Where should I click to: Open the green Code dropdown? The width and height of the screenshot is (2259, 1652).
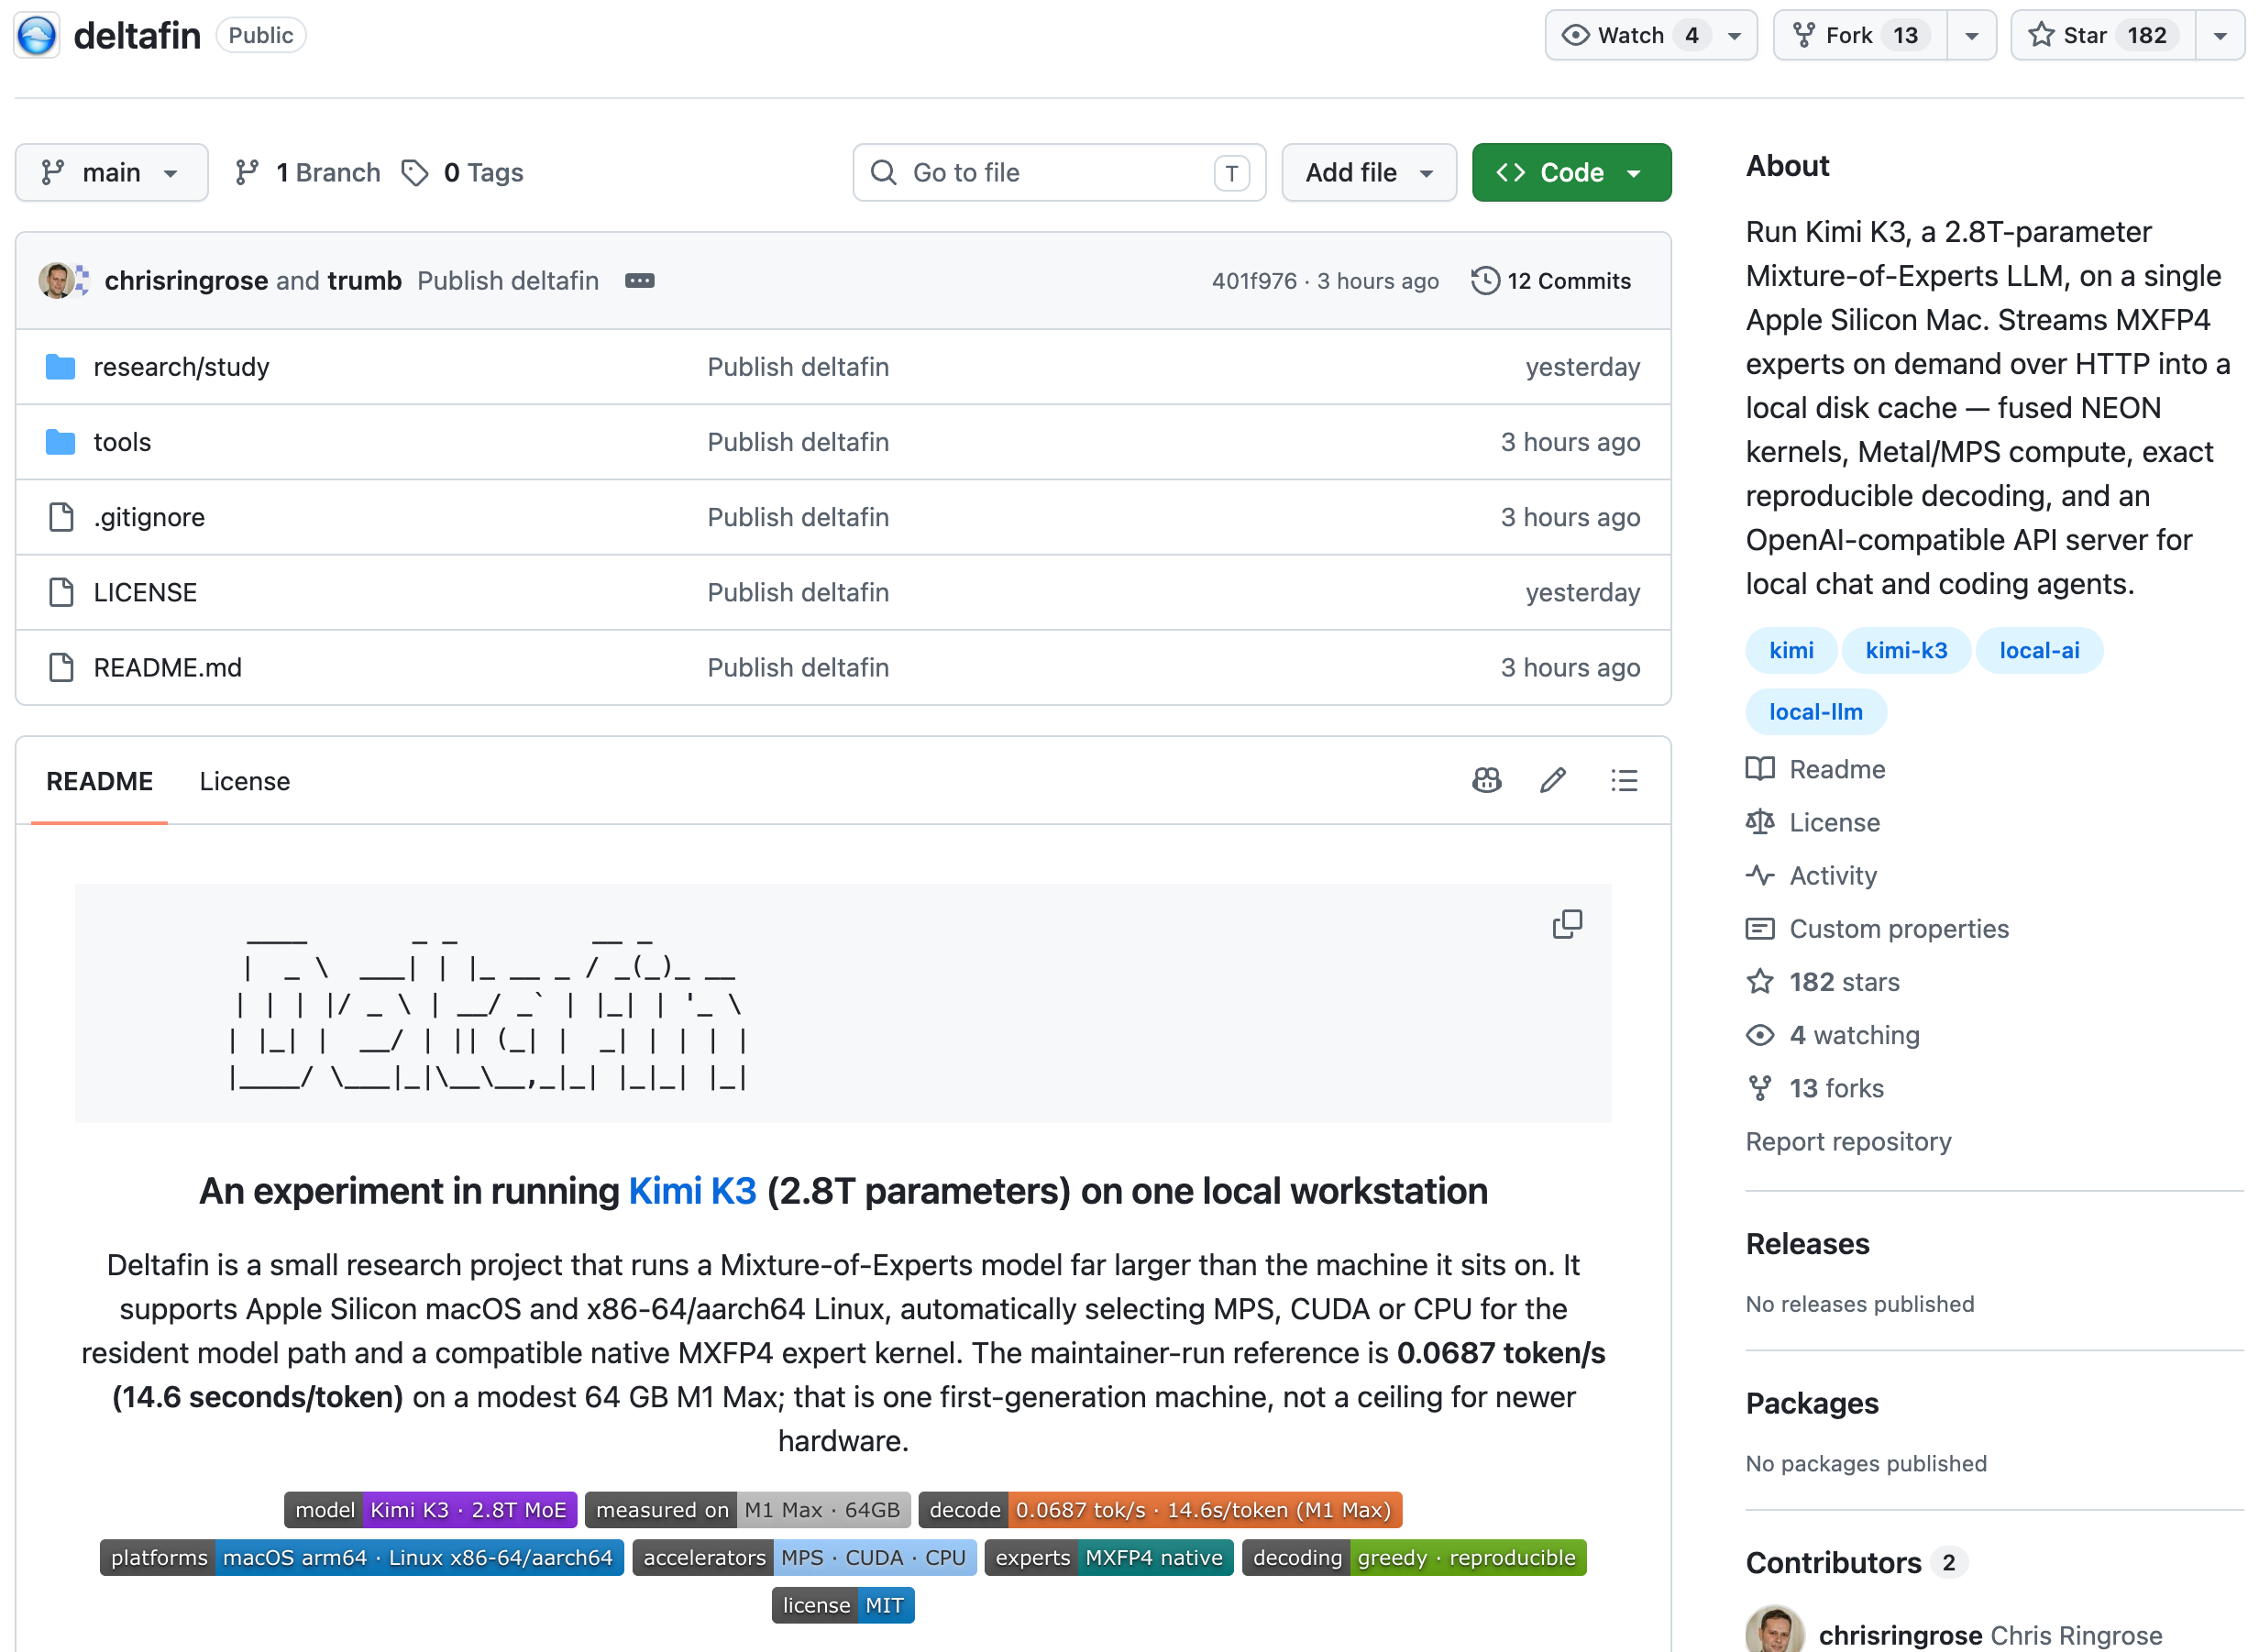[1571, 172]
